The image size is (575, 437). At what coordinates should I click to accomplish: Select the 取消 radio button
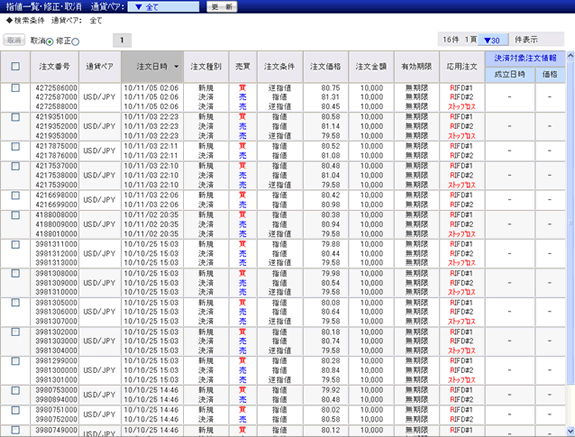[x=50, y=42]
